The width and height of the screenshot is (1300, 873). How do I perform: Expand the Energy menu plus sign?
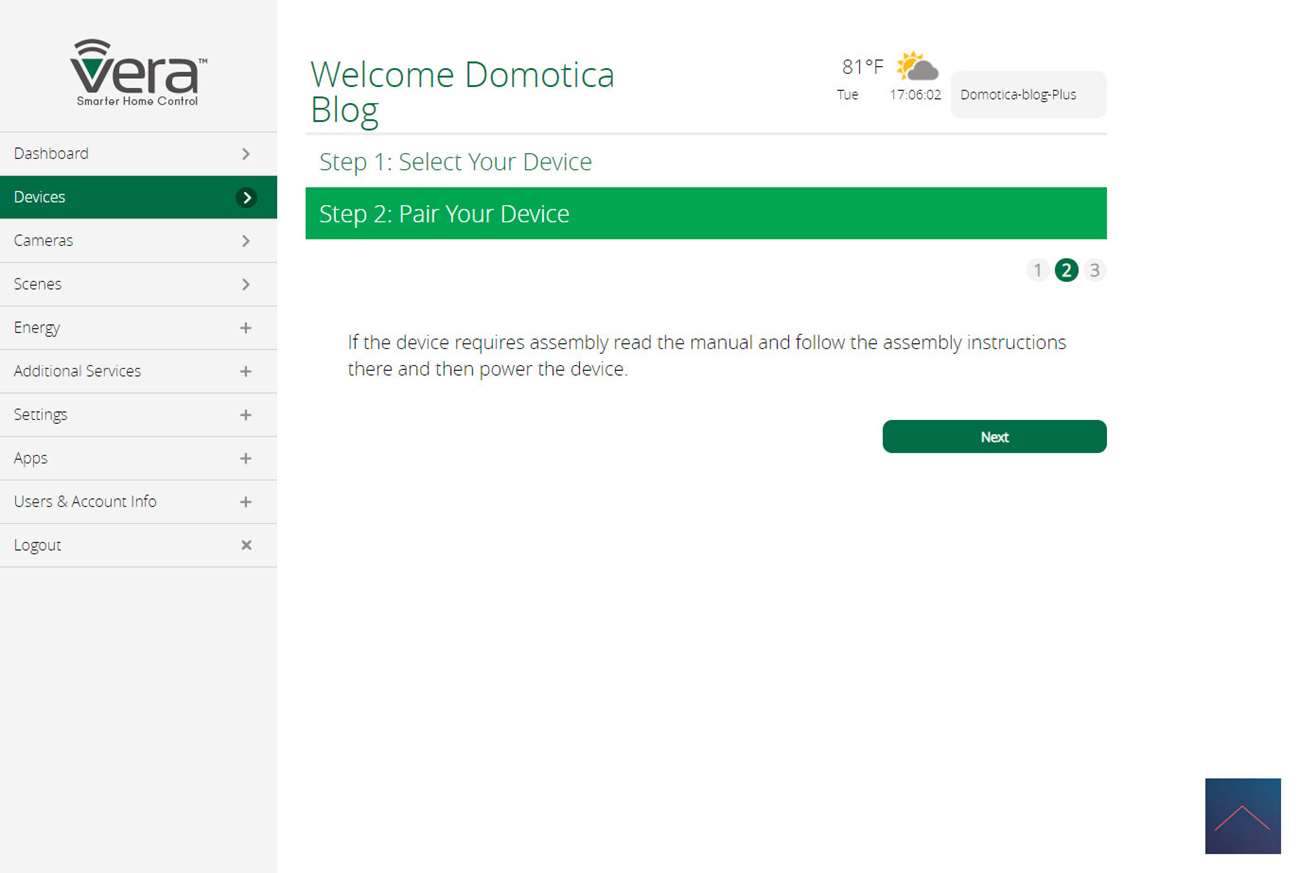click(x=246, y=328)
